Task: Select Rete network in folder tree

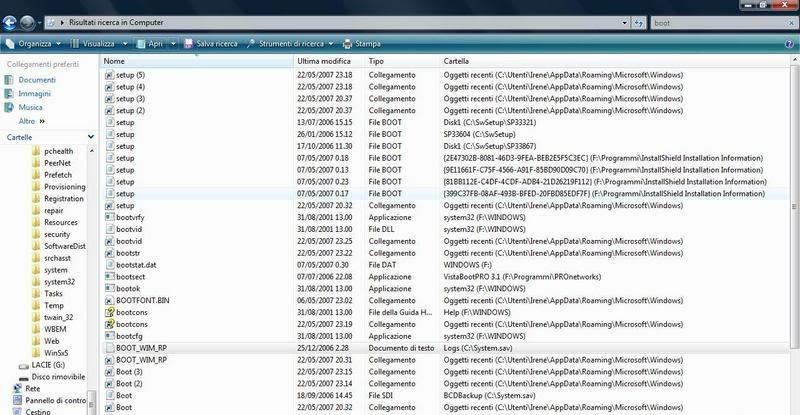Action: [27, 388]
